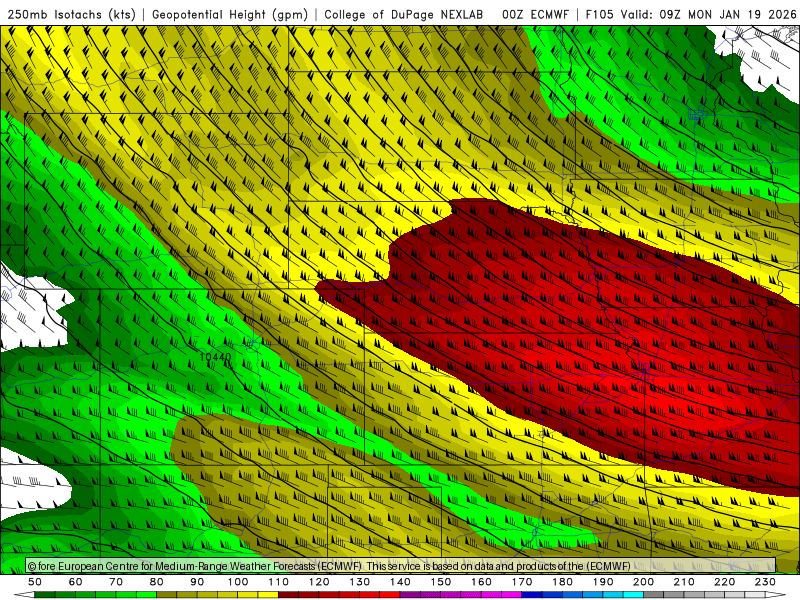Click the "150" color scale label
The image size is (800, 600).
(441, 582)
